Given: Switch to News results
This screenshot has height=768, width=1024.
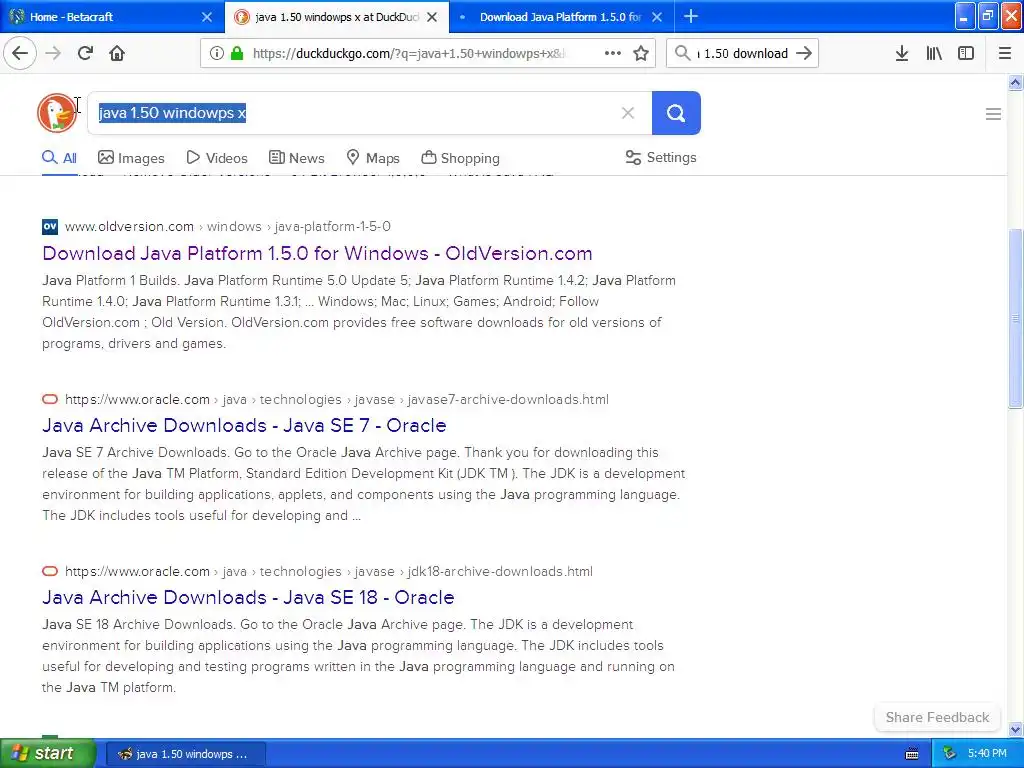Looking at the screenshot, I should click(296, 158).
